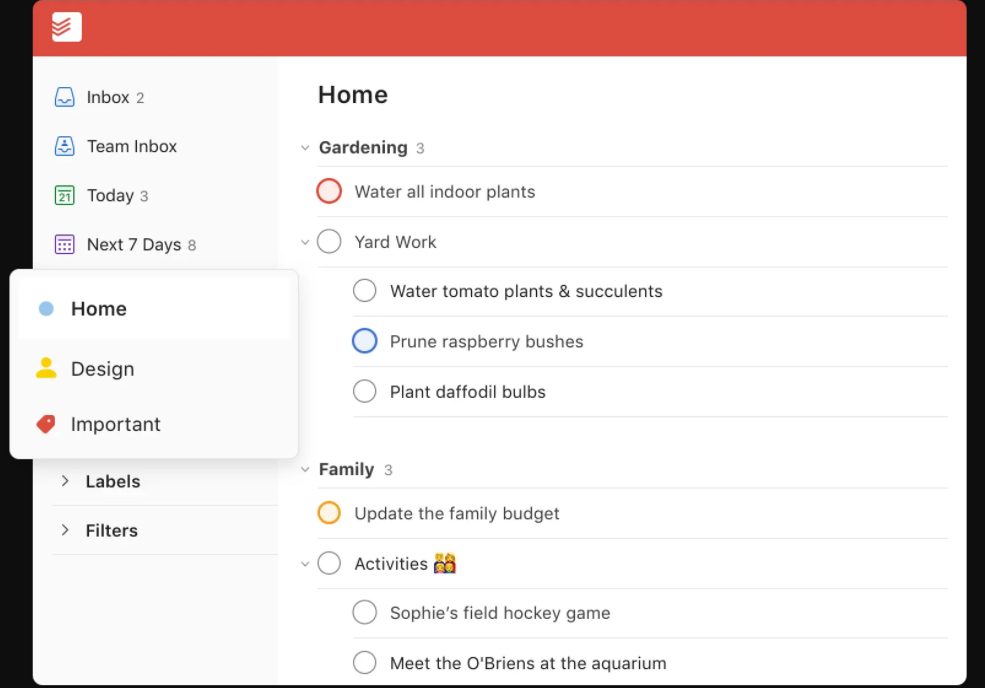Click the family emoji next to Activities

click(445, 564)
